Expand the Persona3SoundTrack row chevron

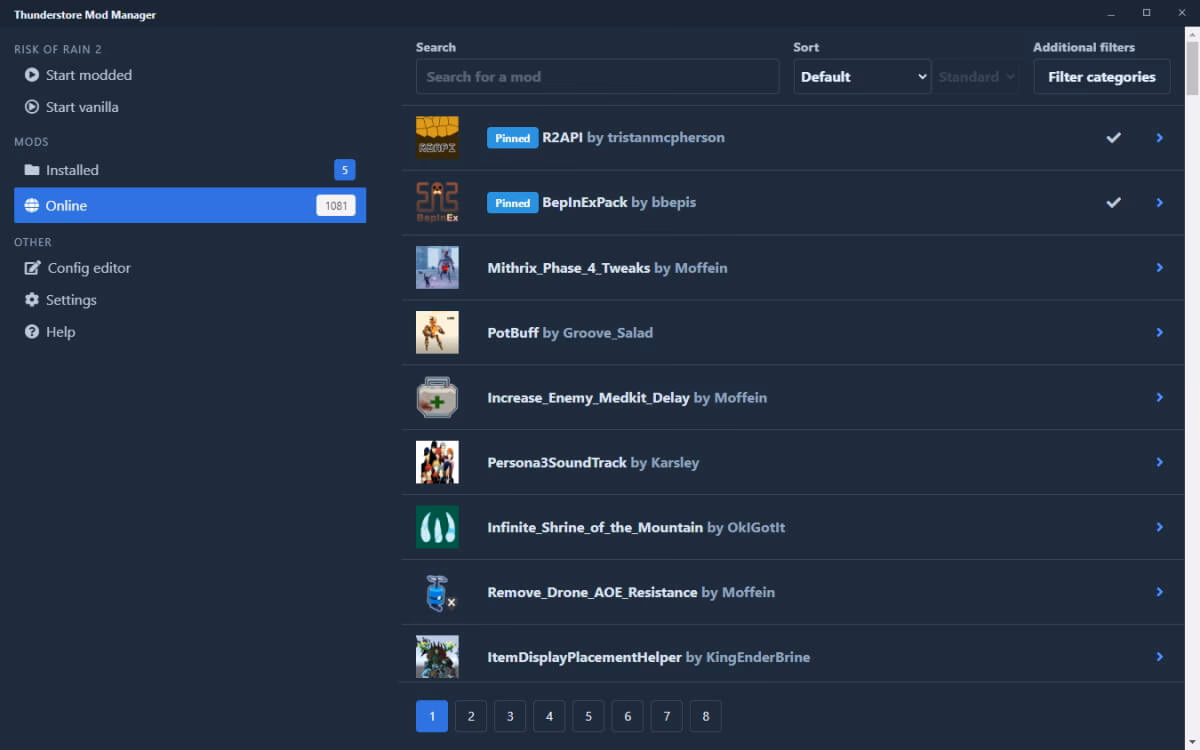[x=1160, y=462]
